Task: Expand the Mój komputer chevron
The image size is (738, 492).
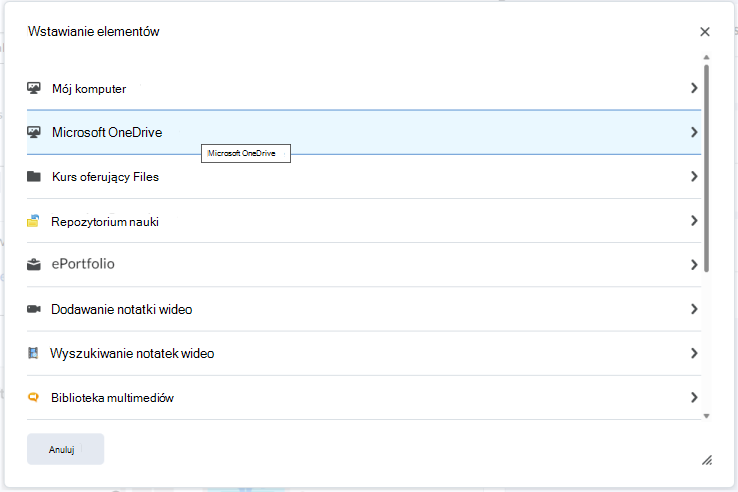Action: click(x=694, y=88)
